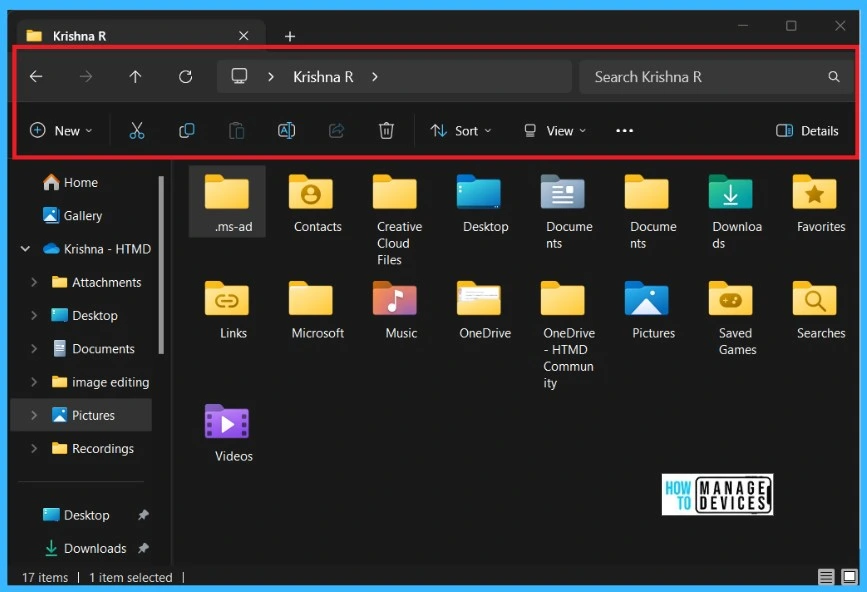Cut the selected item with scissors icon
Image resolution: width=867 pixels, height=592 pixels.
137,130
